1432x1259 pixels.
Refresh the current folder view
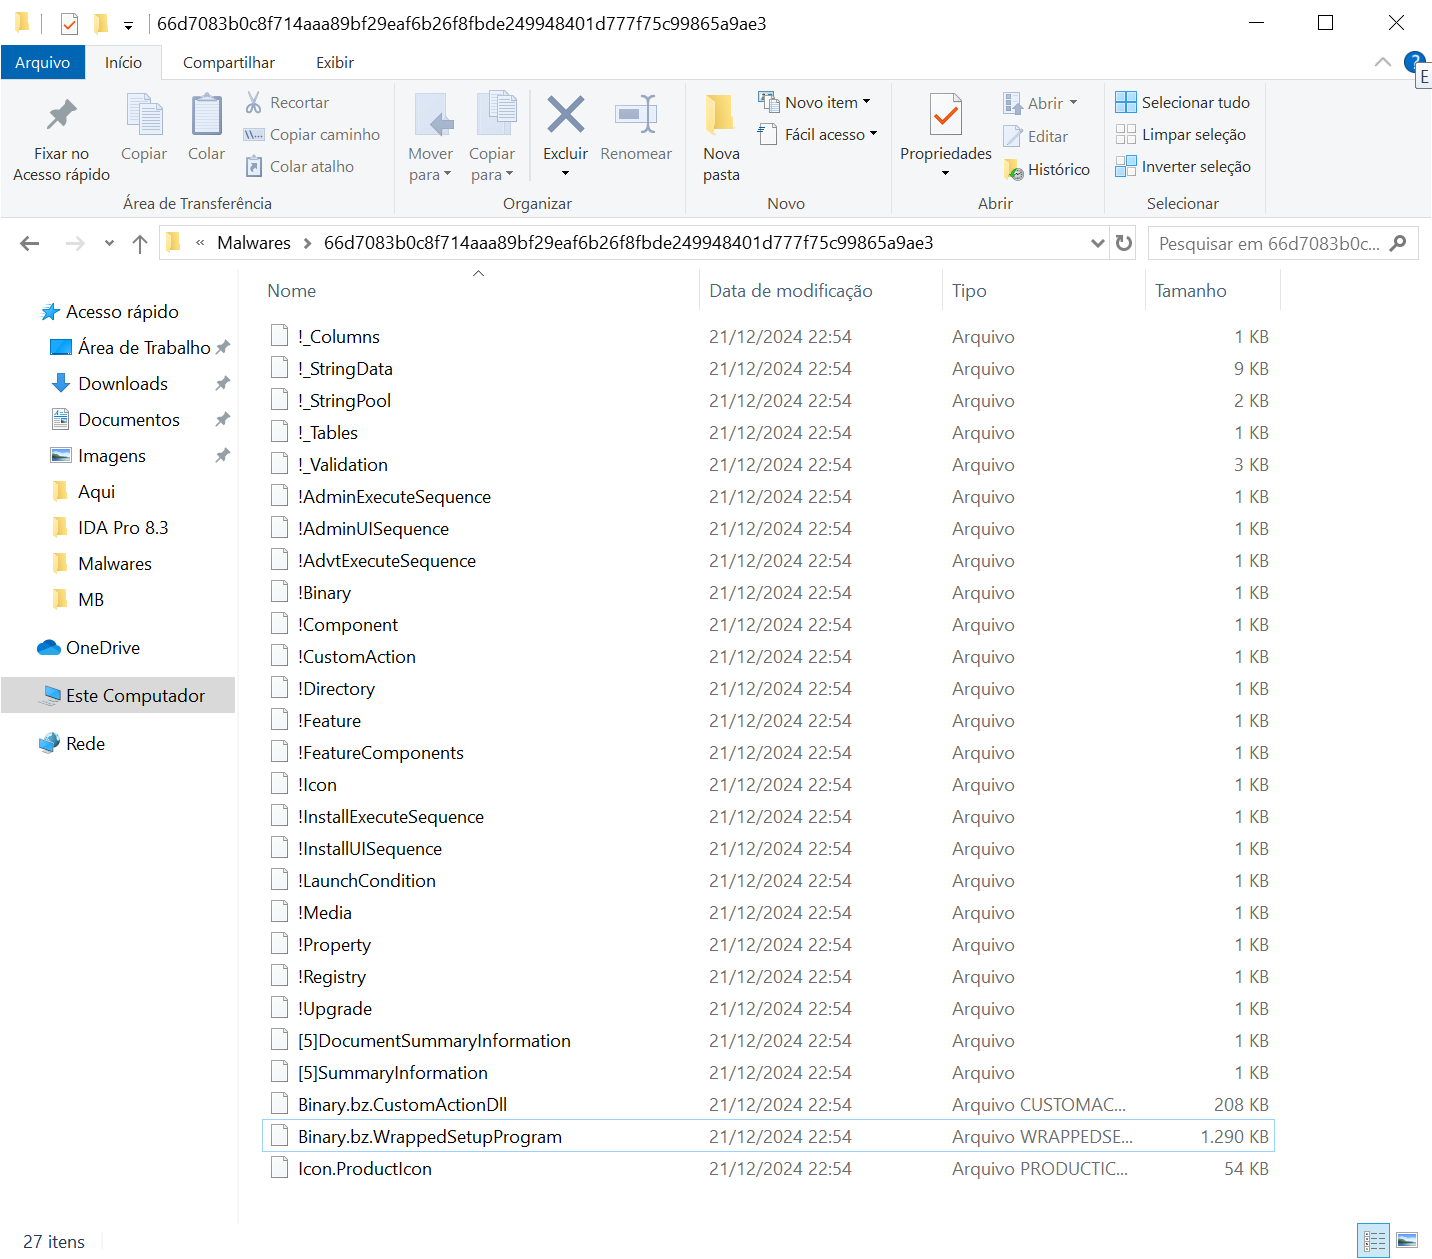[x=1124, y=243]
